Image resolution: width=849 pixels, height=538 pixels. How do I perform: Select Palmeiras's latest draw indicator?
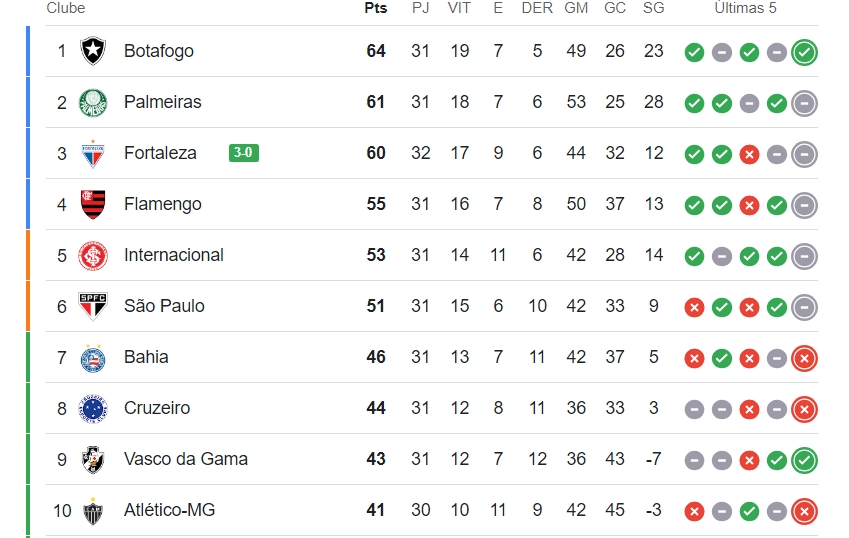tap(804, 103)
